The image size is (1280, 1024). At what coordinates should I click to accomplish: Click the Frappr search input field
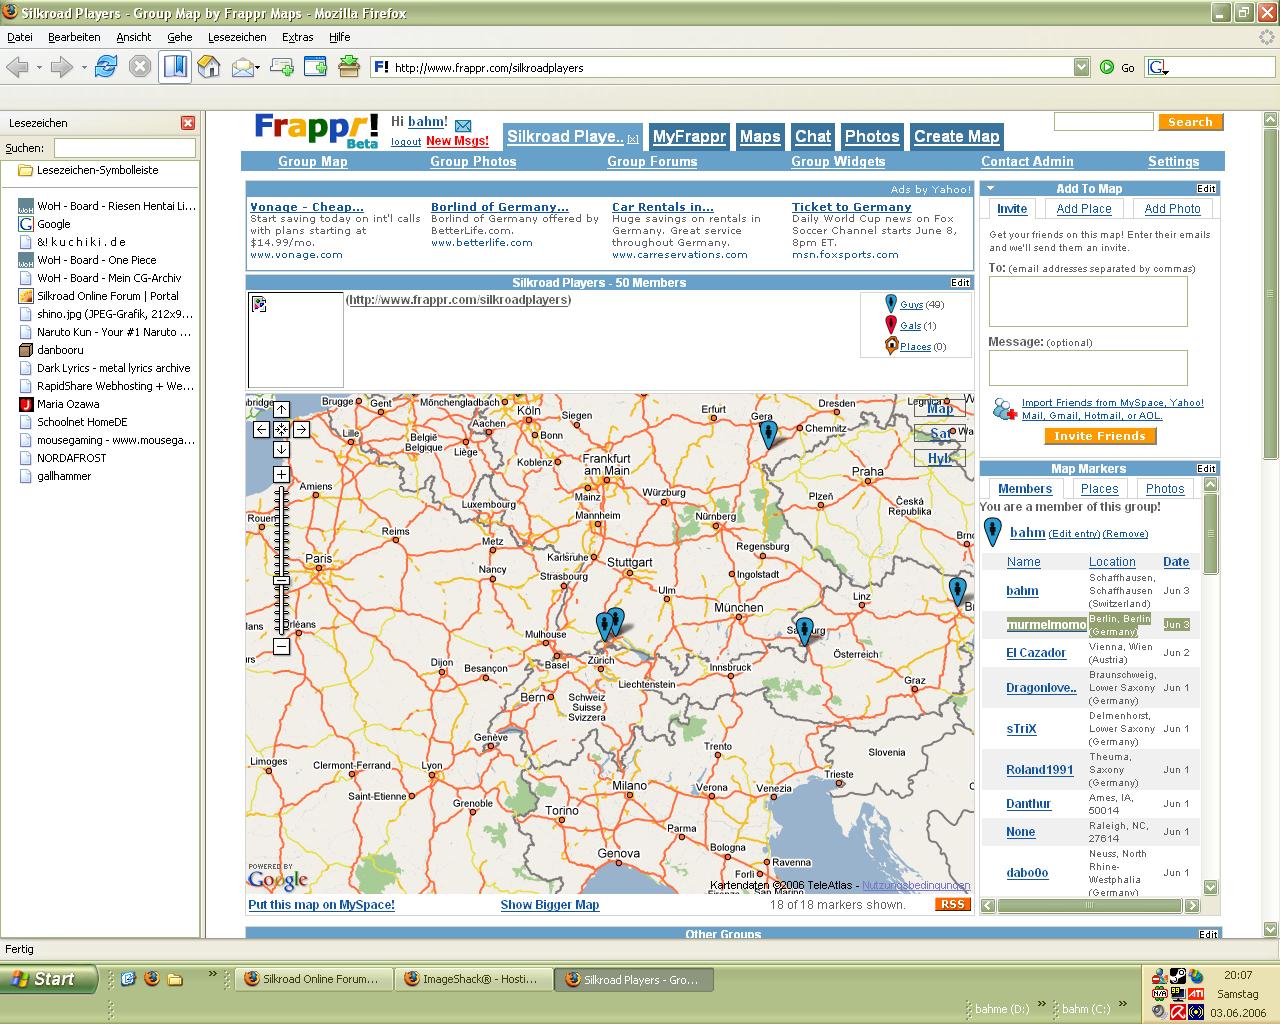(x=1104, y=122)
